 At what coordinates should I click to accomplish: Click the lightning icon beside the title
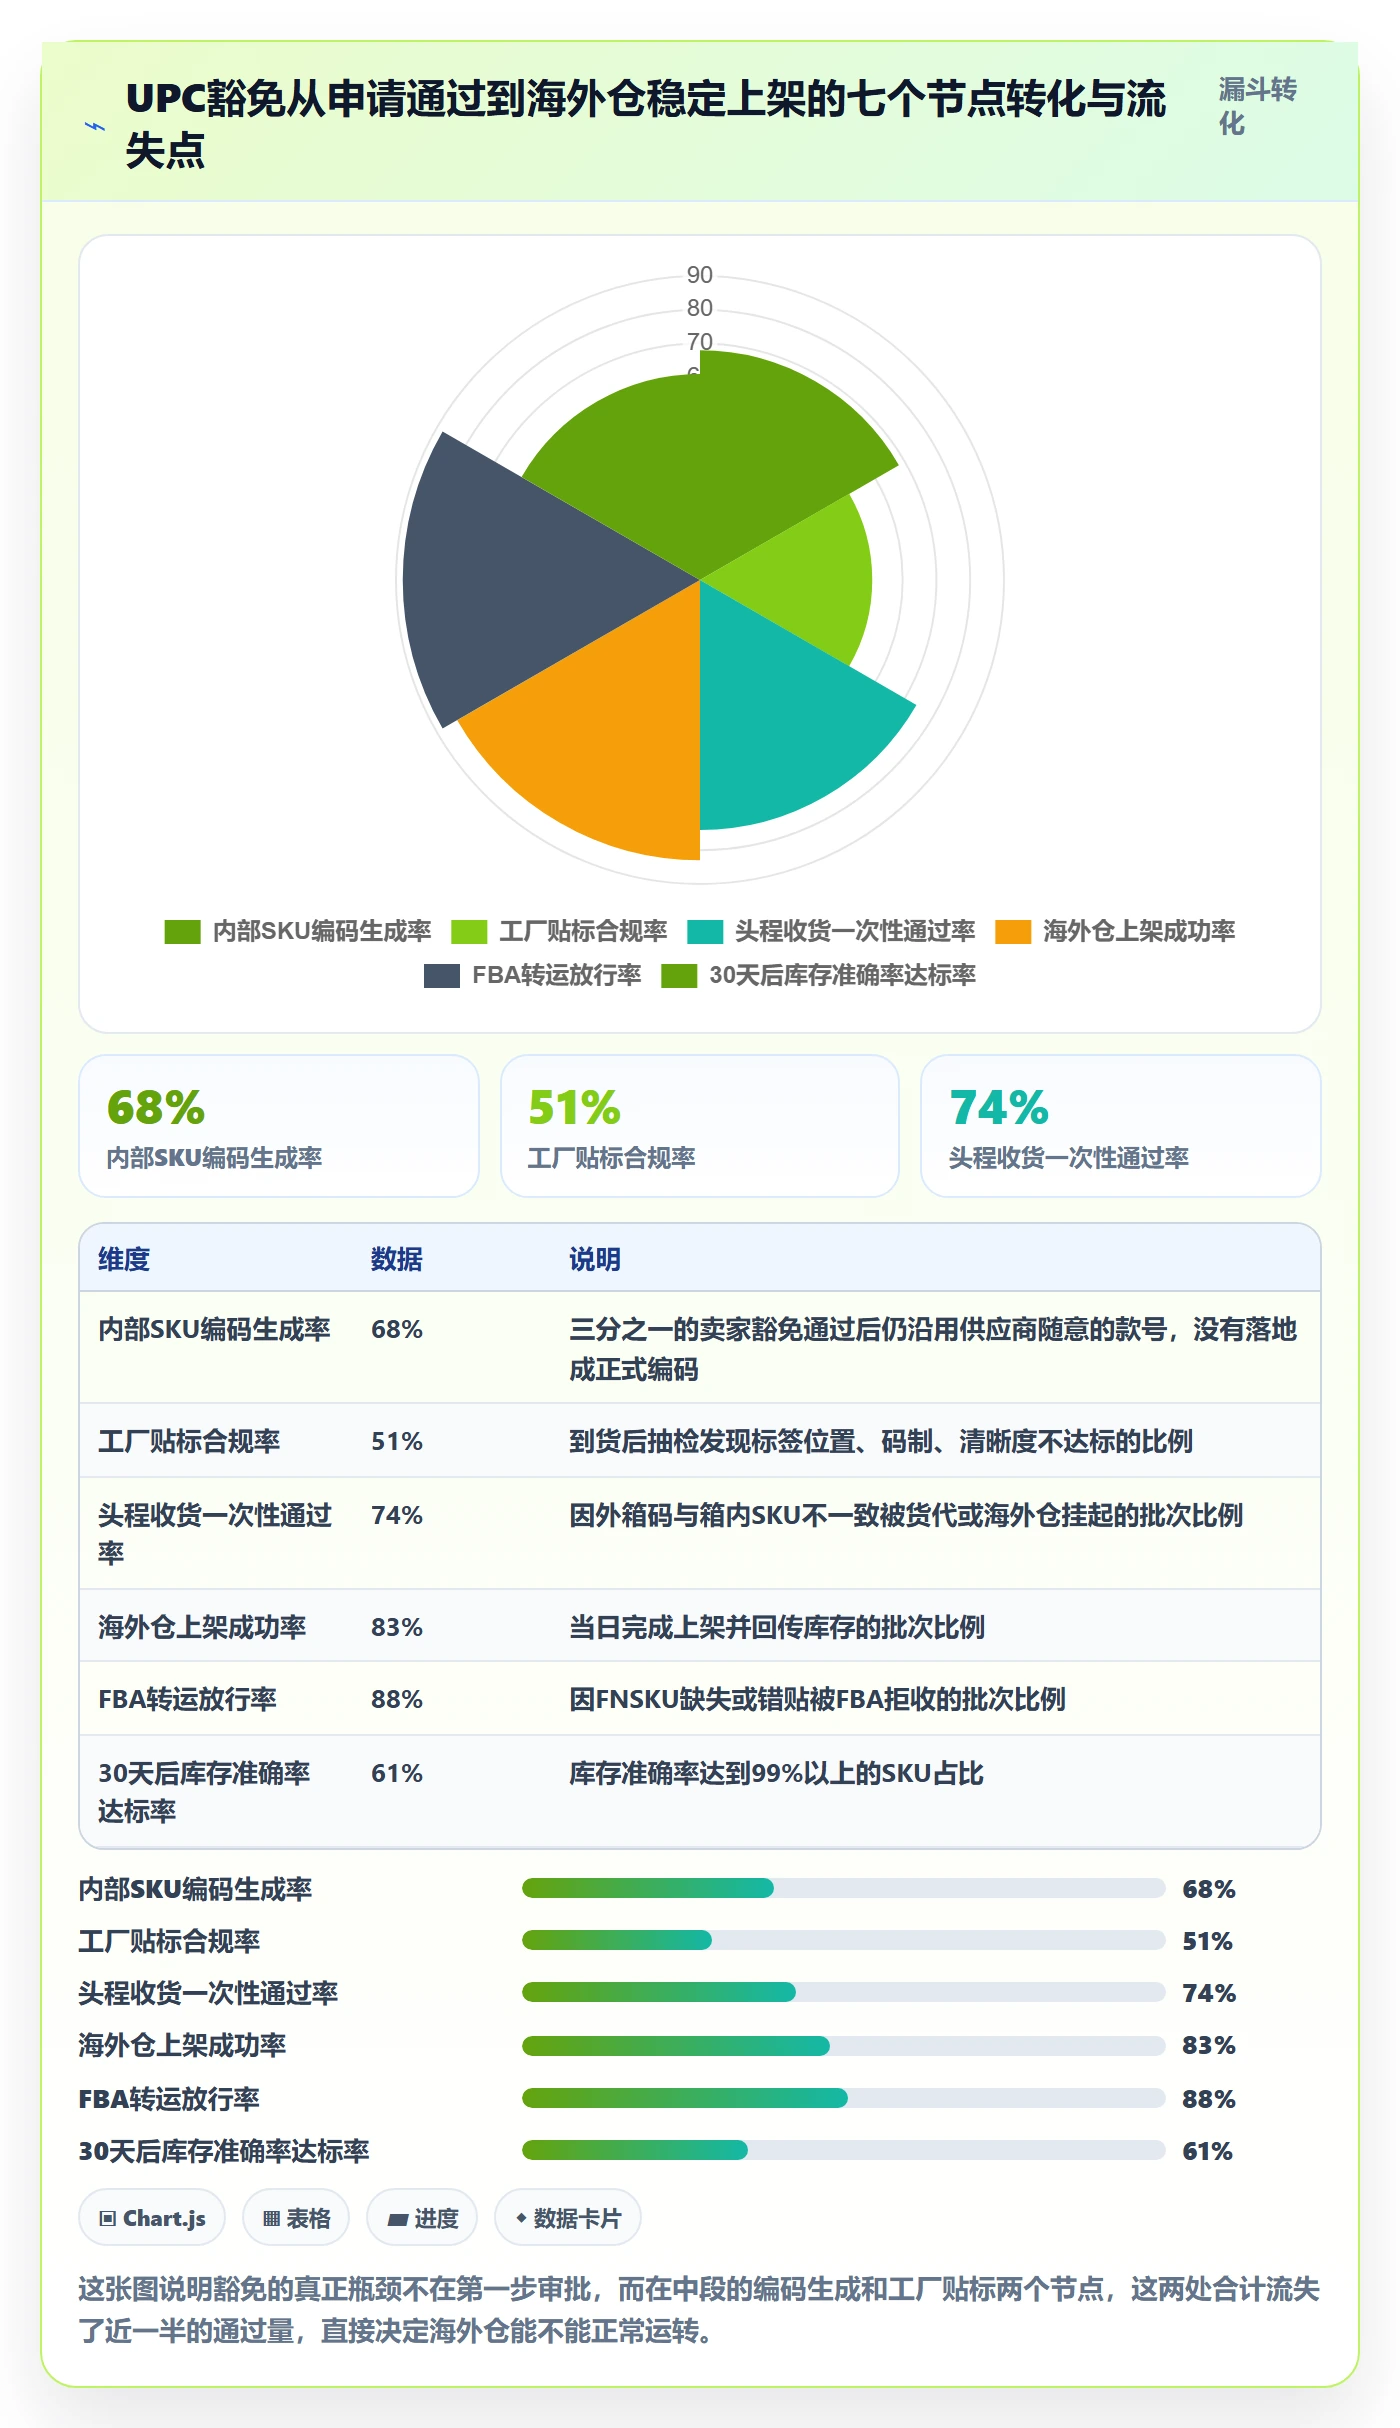click(x=95, y=127)
